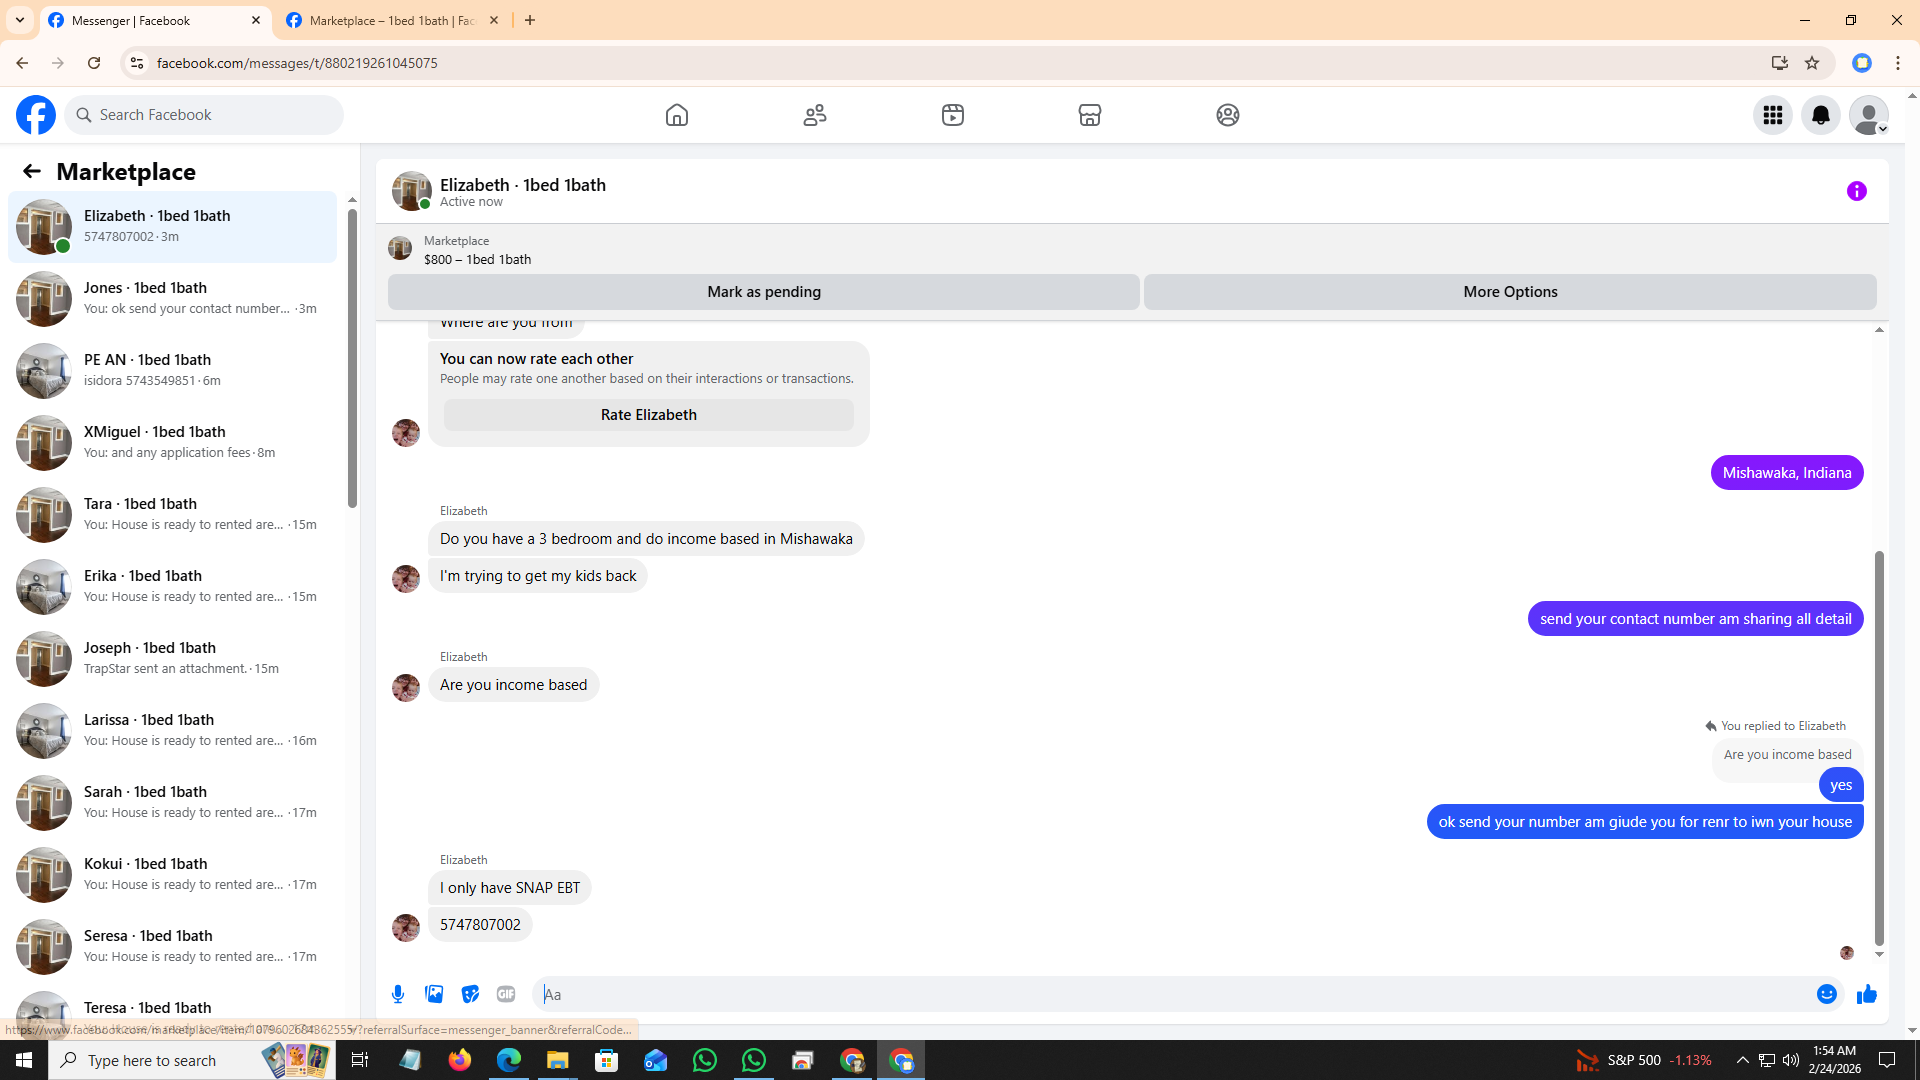Go to Marketplace from top navigation
The height and width of the screenshot is (1080, 1920).
click(x=1089, y=115)
